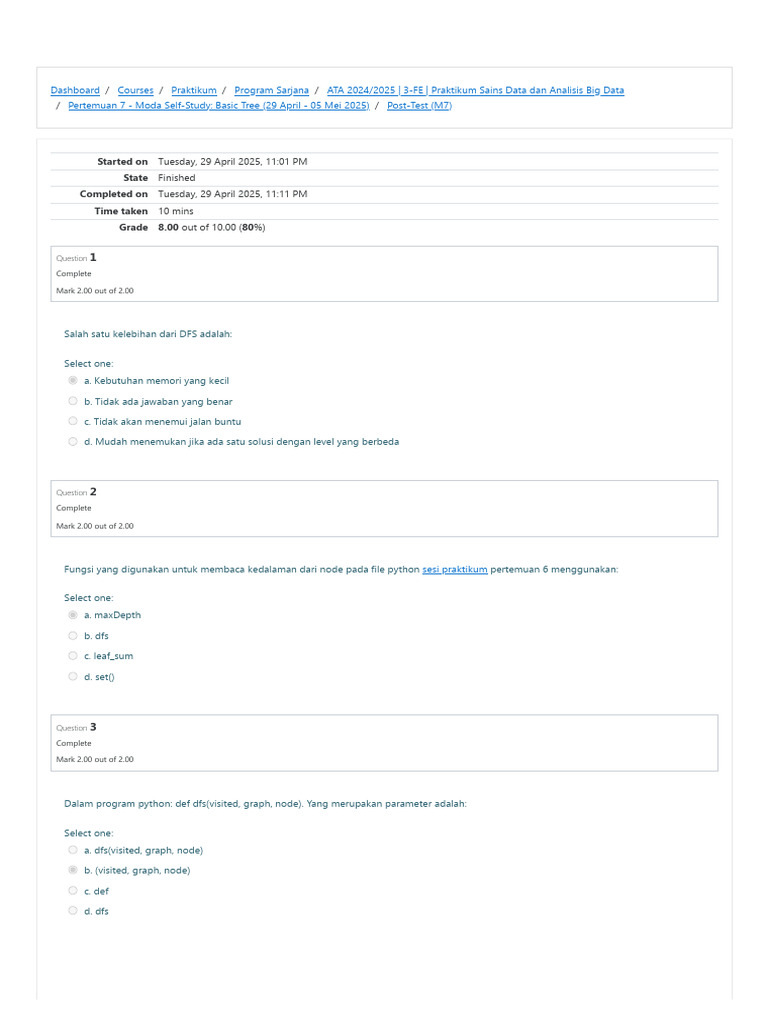Select option b. (visited, graph, node)
768x1024 pixels.
[73, 870]
